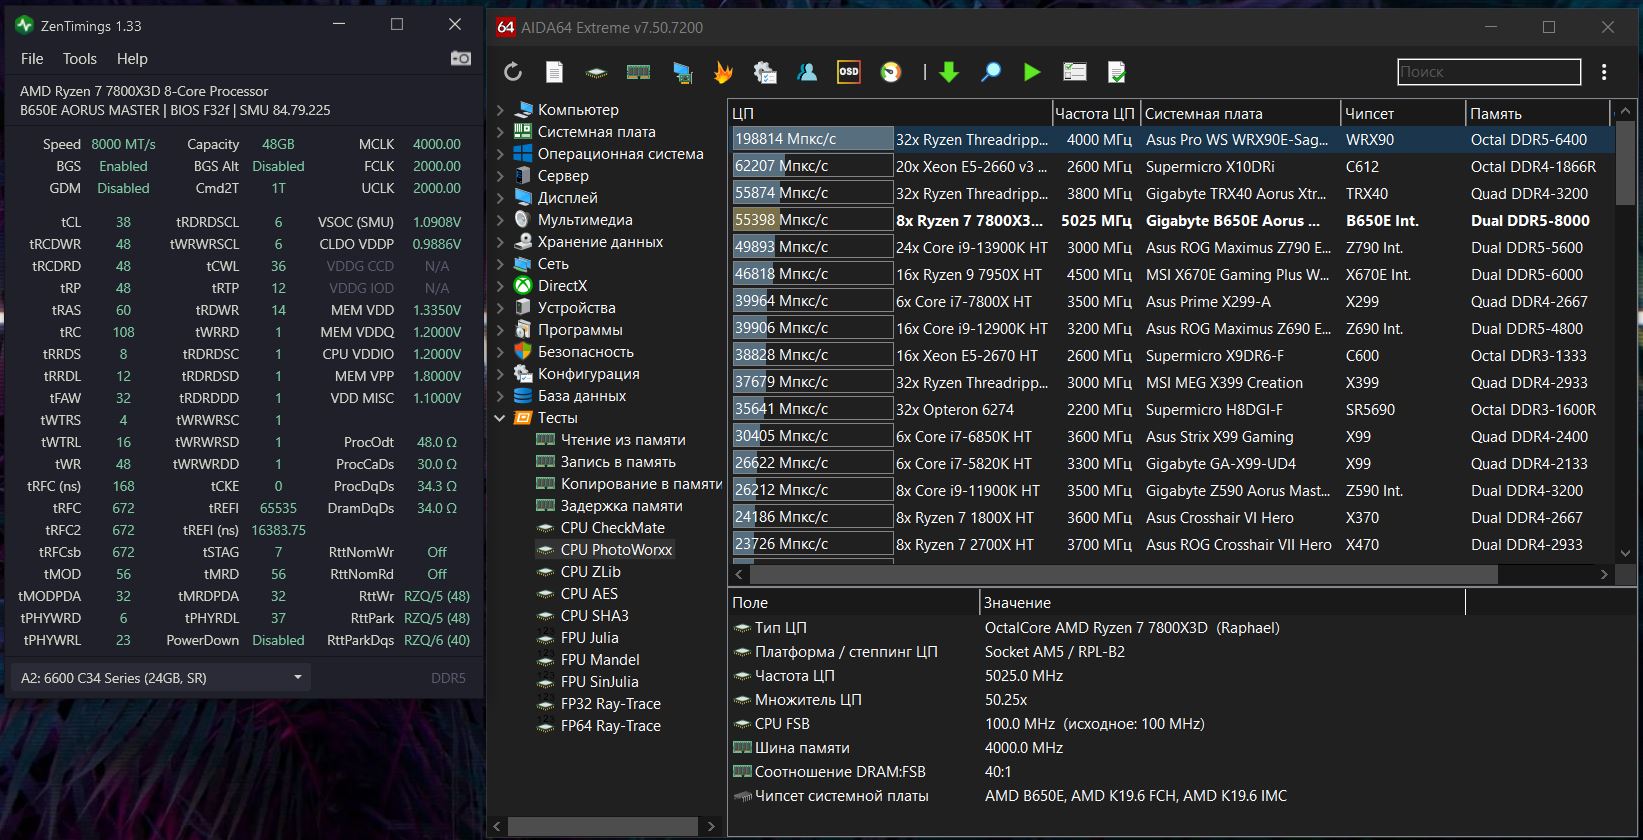Open AIDA64 three-dot options menu

click(1604, 72)
